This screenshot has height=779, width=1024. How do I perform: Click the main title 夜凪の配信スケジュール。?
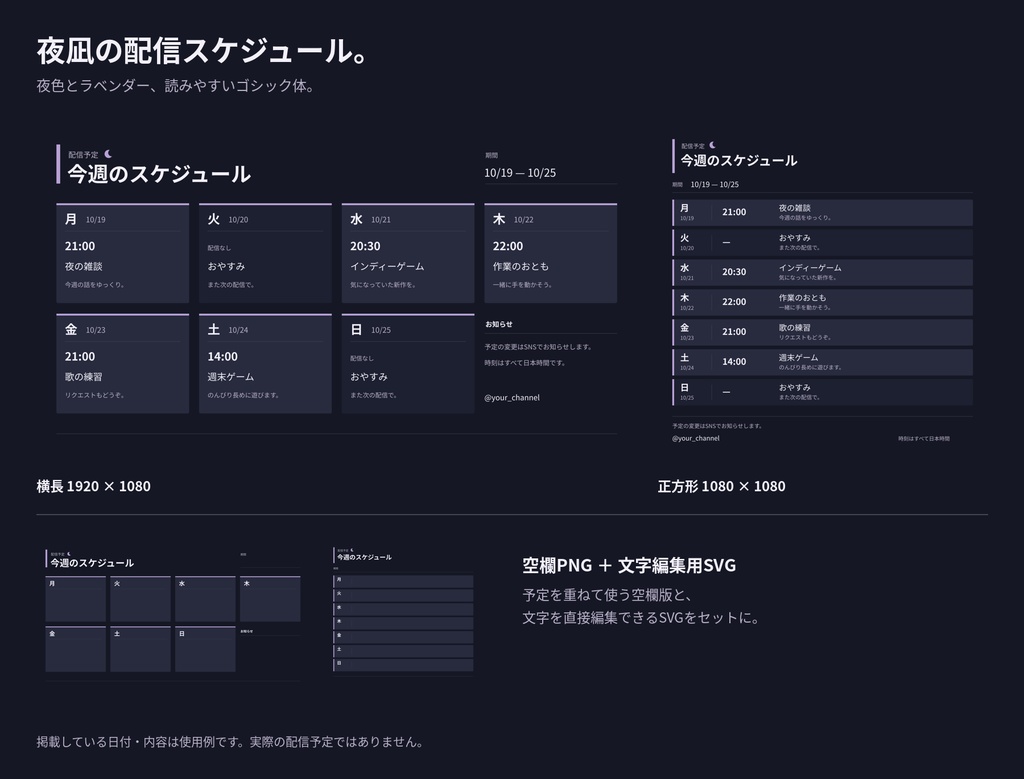point(203,50)
